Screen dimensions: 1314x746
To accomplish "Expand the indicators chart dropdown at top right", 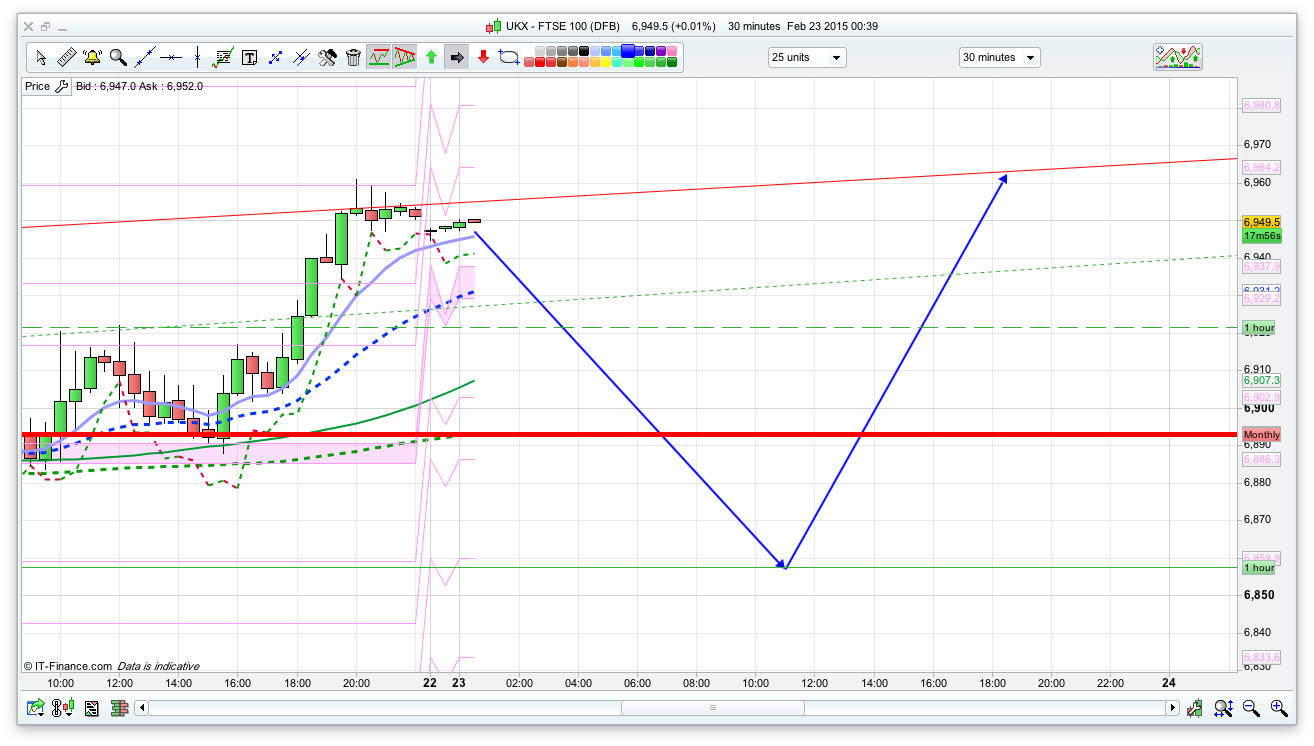I will 1177,57.
